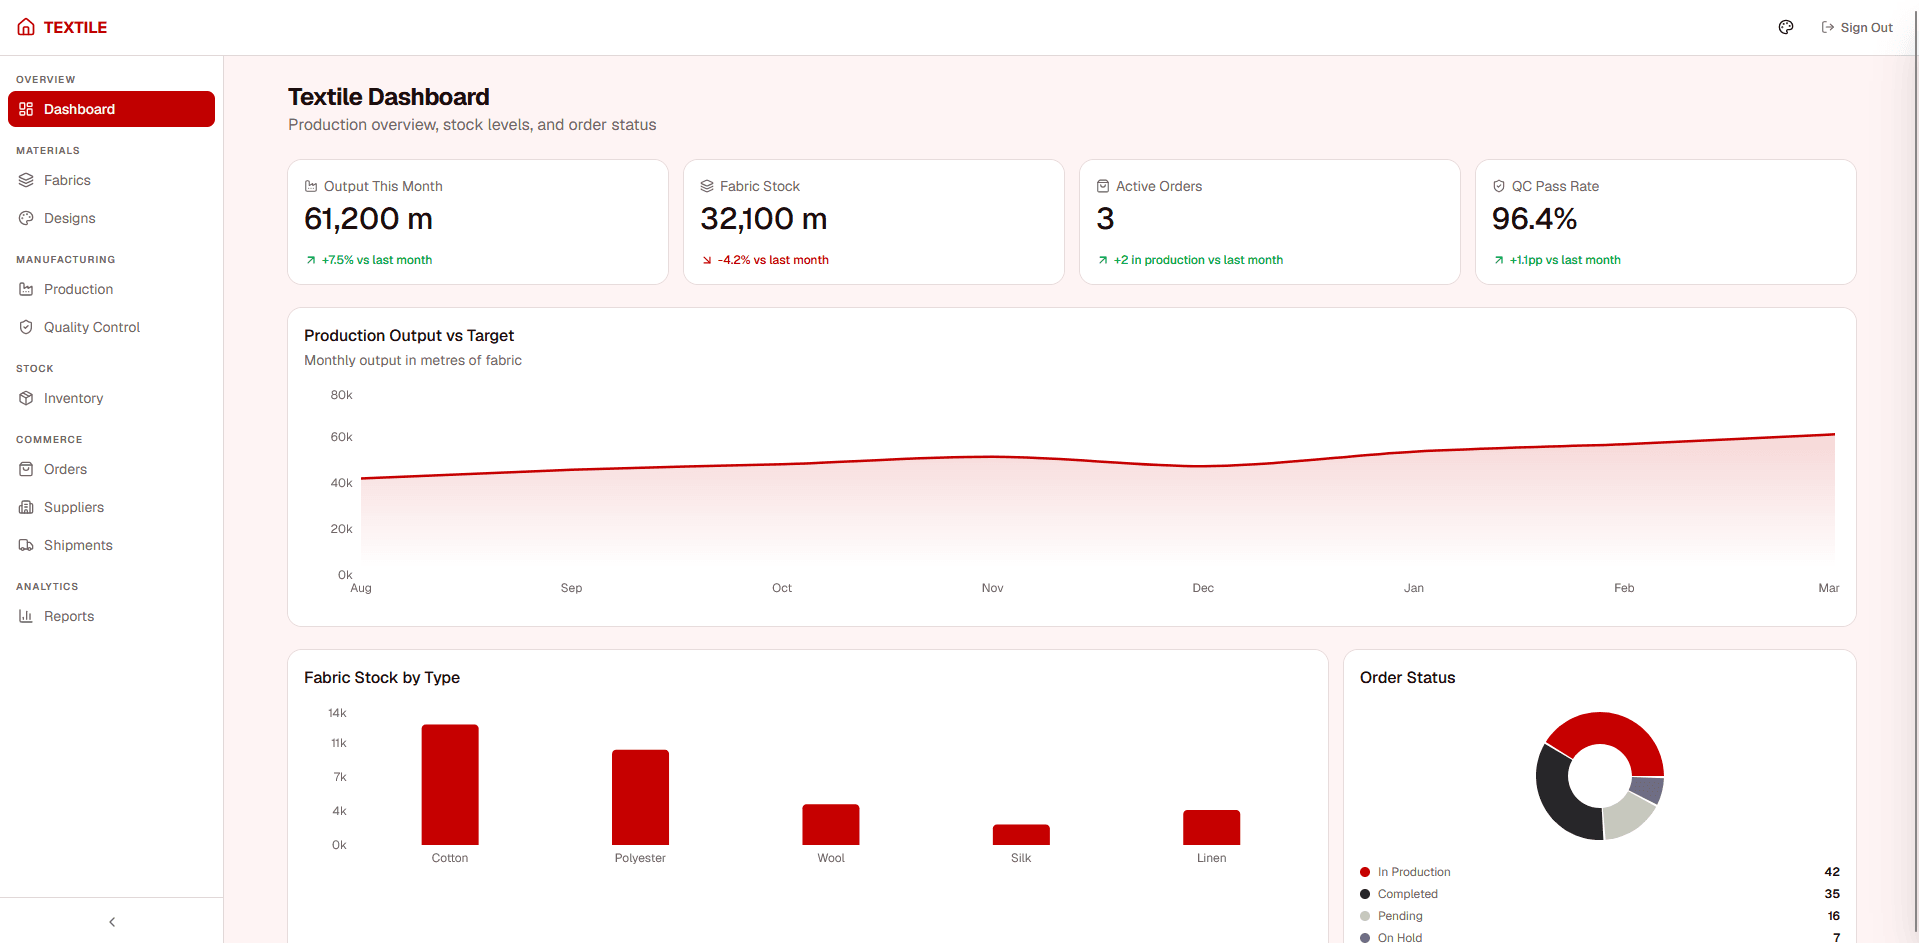Select the Linen bar
Screen dimensions: 1919x943
[x=1212, y=827]
